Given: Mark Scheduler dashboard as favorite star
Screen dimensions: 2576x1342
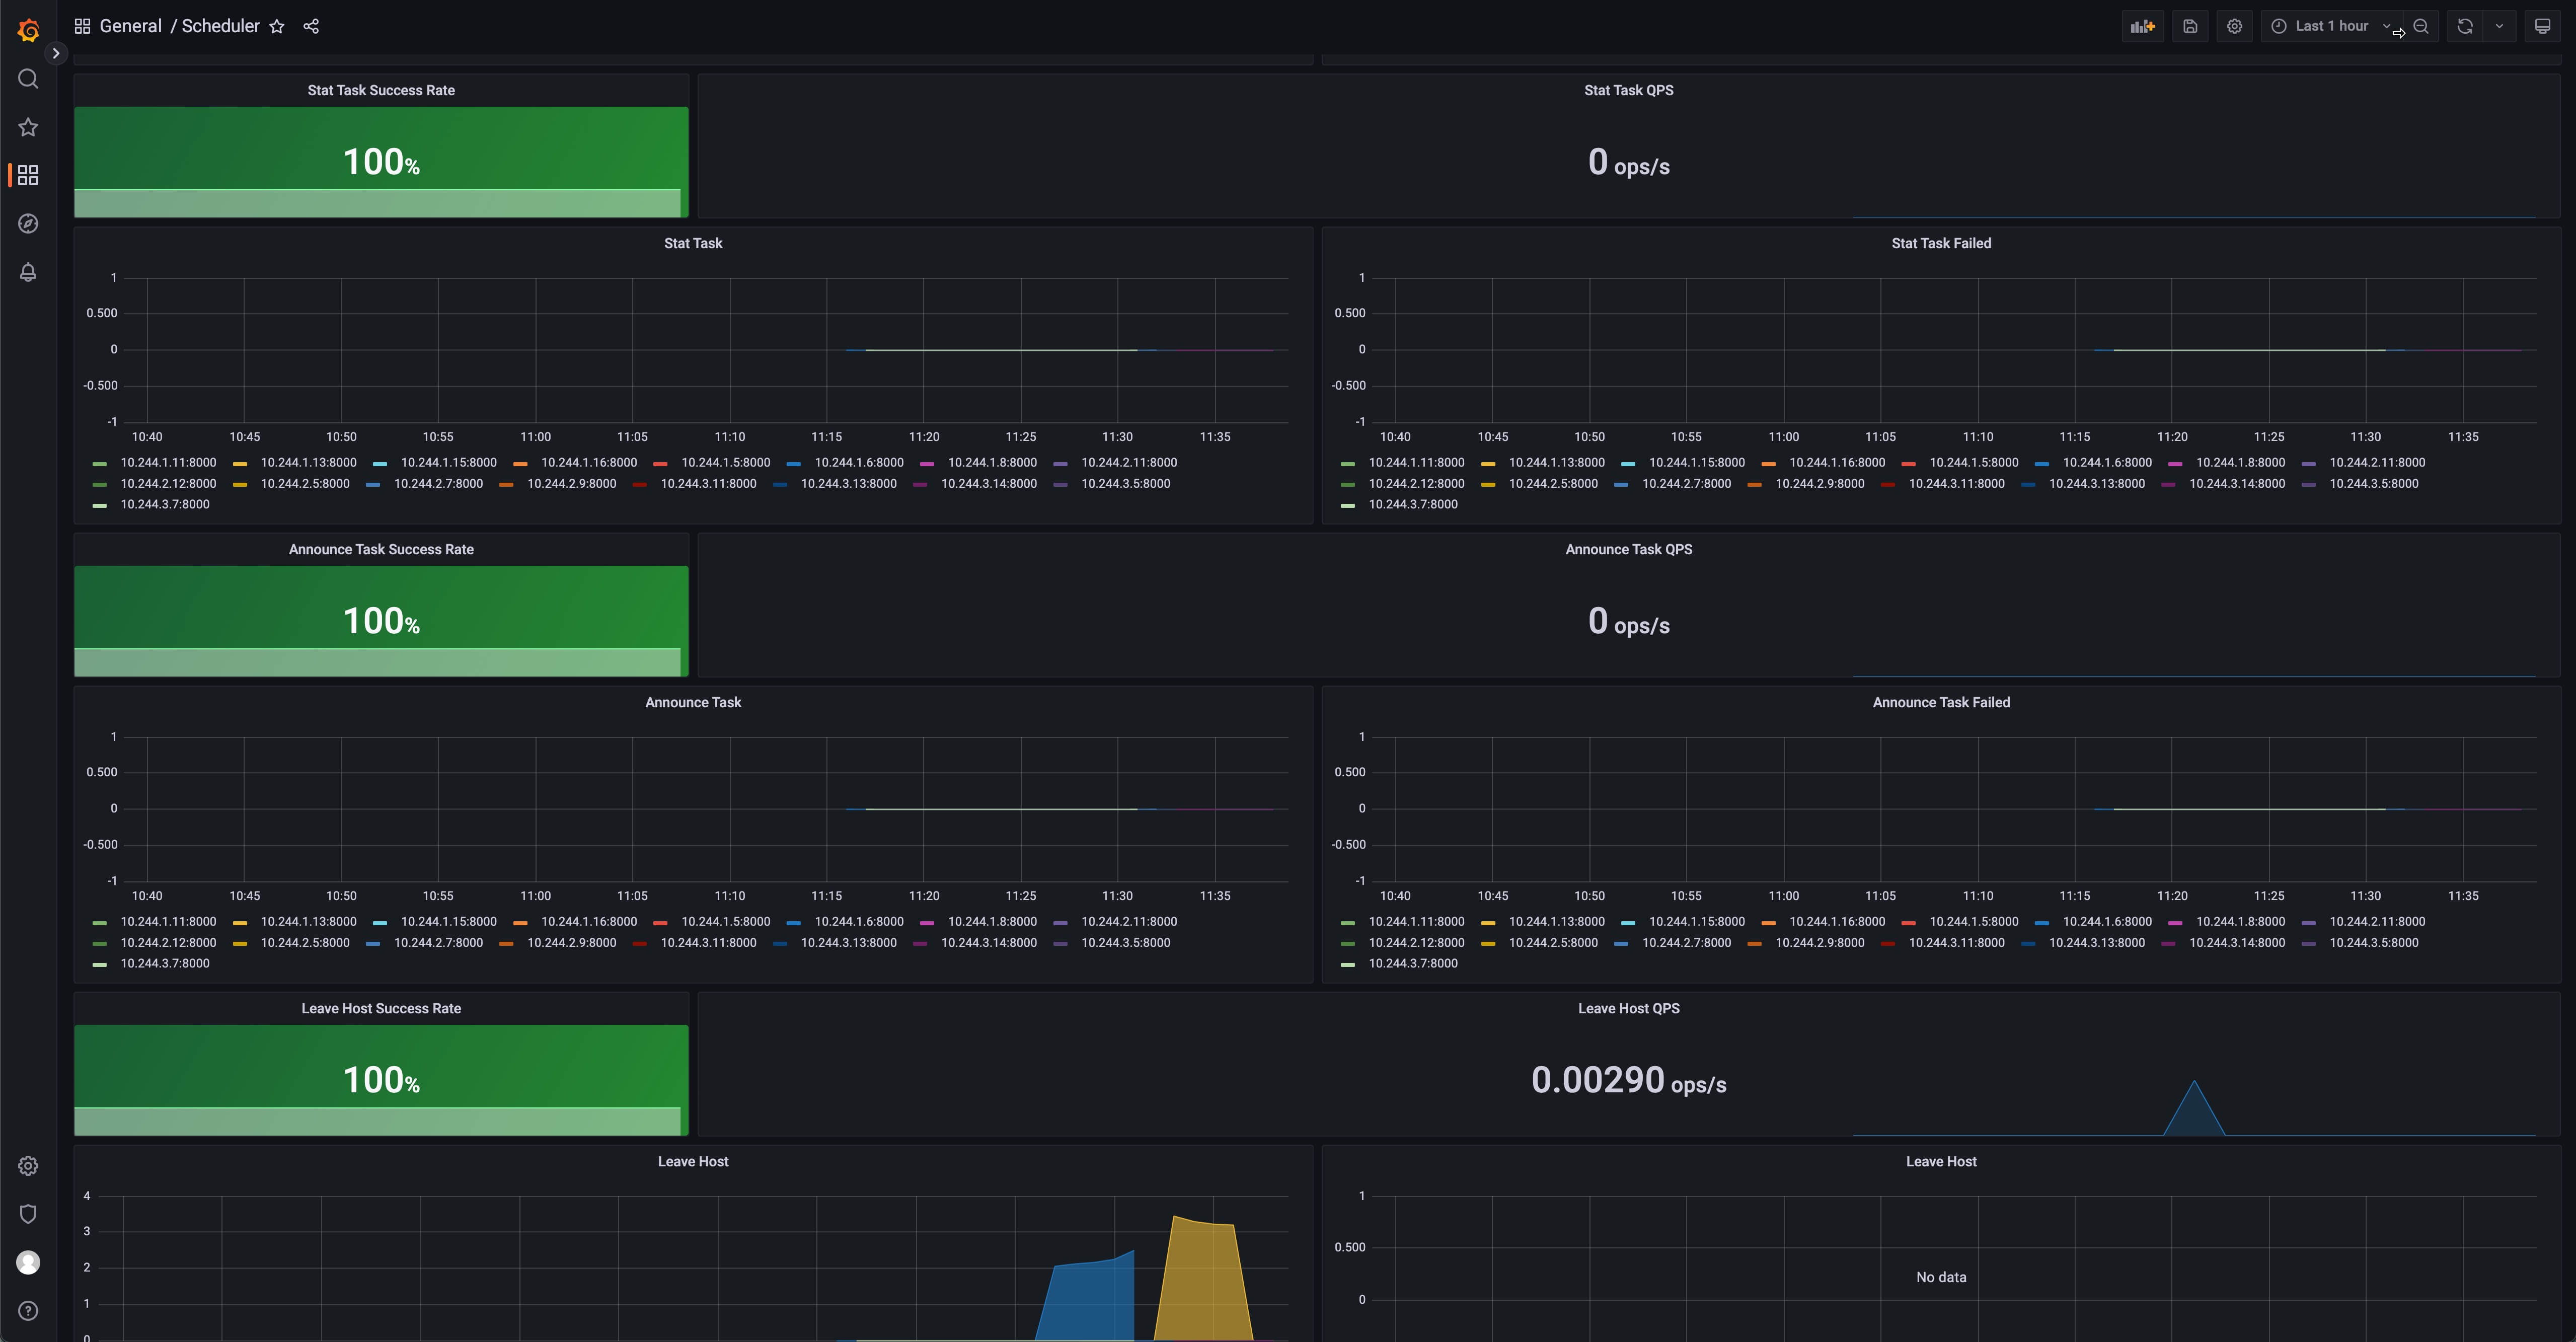Looking at the screenshot, I should click(277, 27).
